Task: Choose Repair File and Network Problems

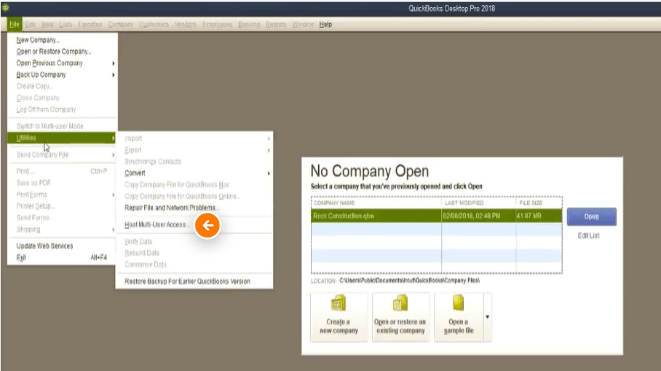Action: point(172,208)
